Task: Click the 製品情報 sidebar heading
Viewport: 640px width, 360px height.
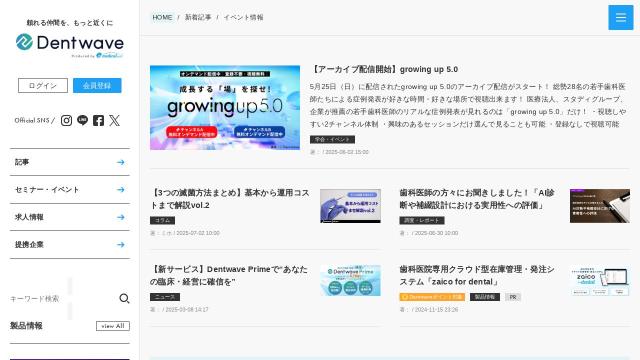Action: click(x=26, y=326)
